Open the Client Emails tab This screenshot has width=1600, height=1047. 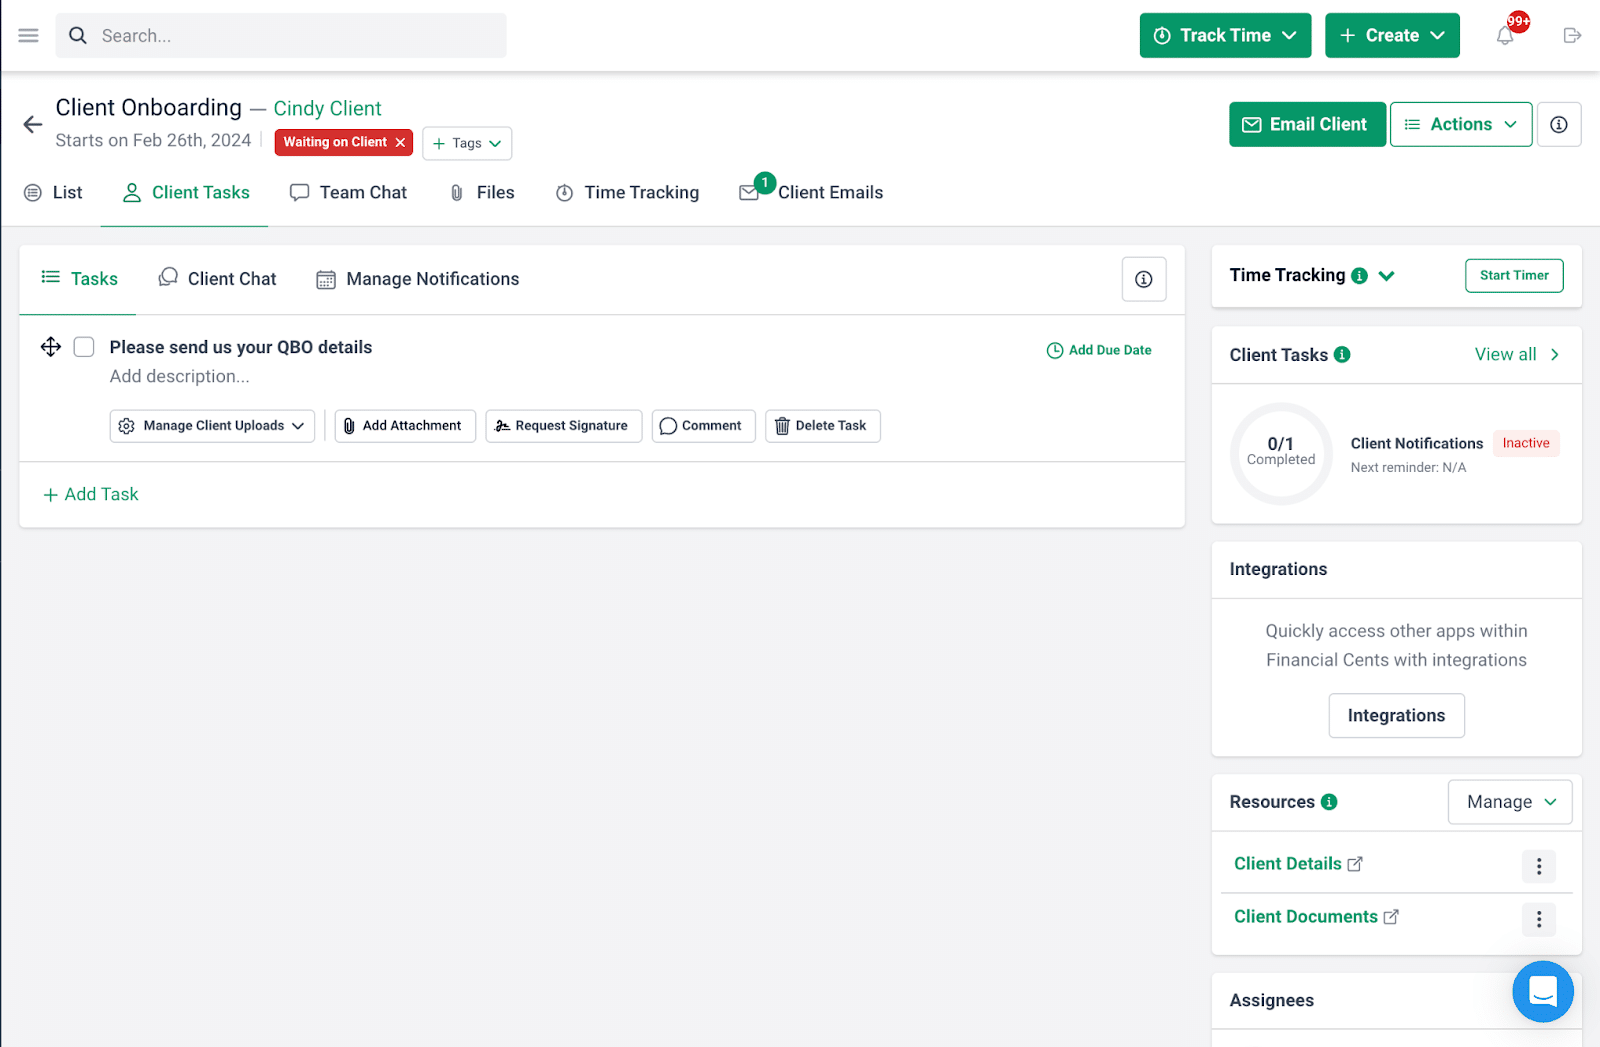tap(811, 193)
